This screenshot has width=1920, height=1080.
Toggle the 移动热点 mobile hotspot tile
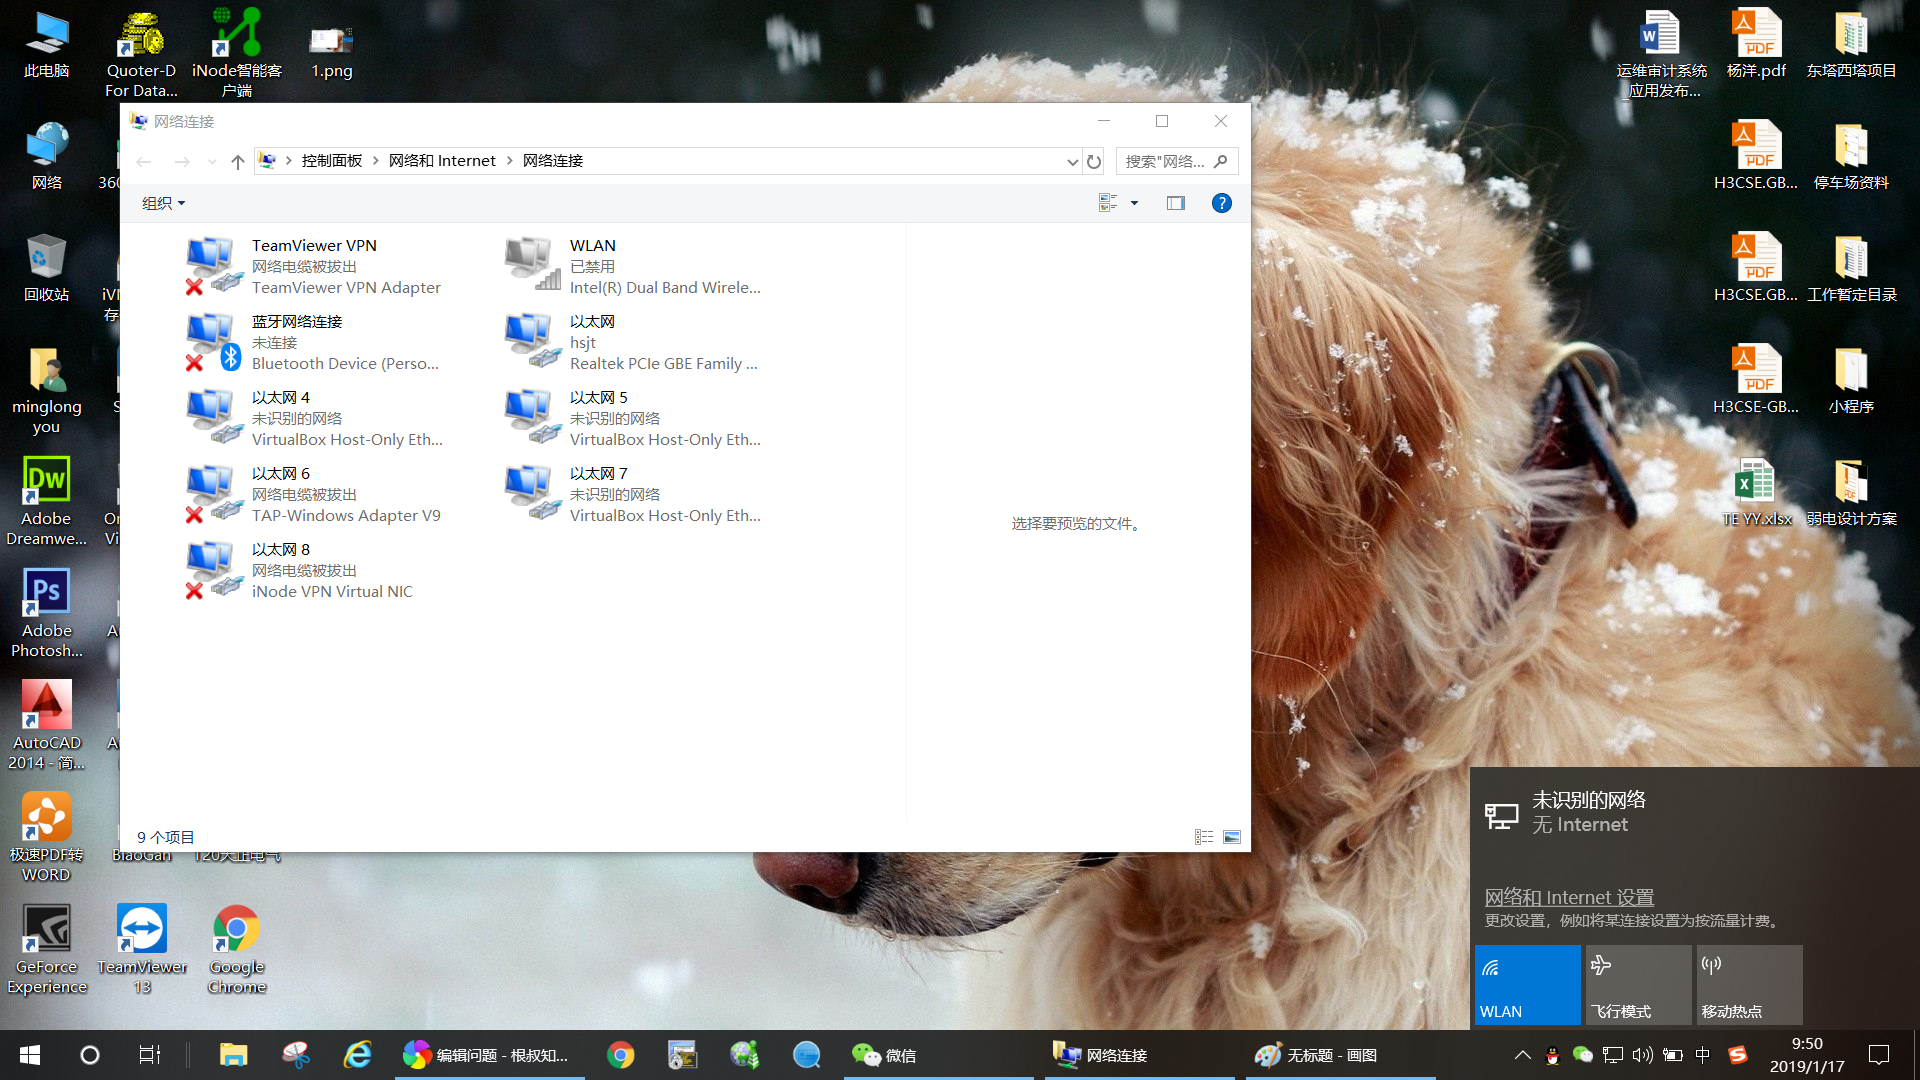[1748, 984]
